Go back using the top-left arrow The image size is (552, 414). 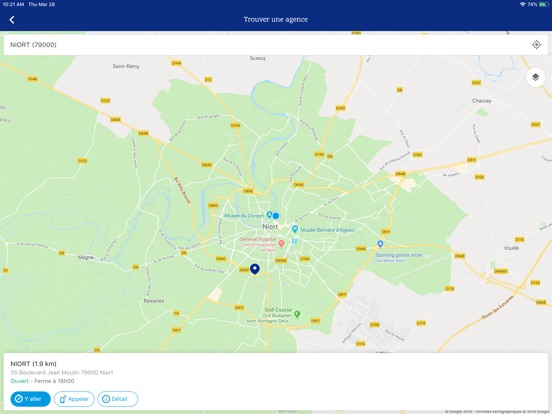tap(12, 20)
